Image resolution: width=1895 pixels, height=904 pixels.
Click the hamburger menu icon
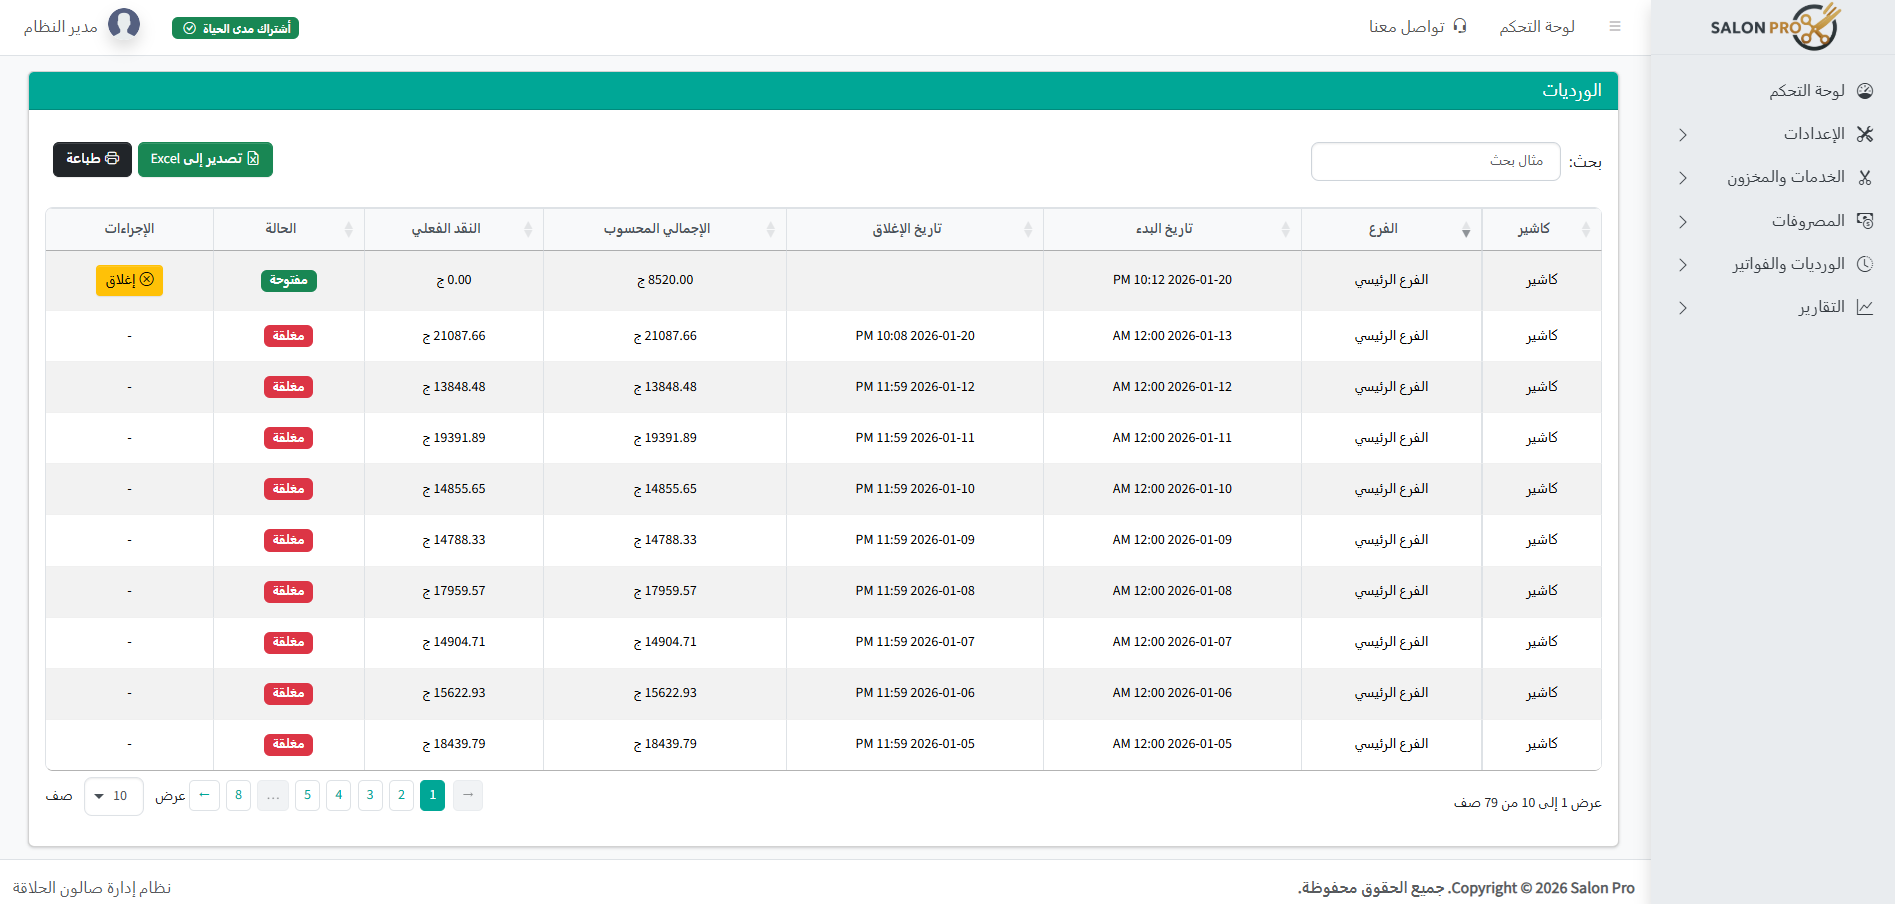1615,26
